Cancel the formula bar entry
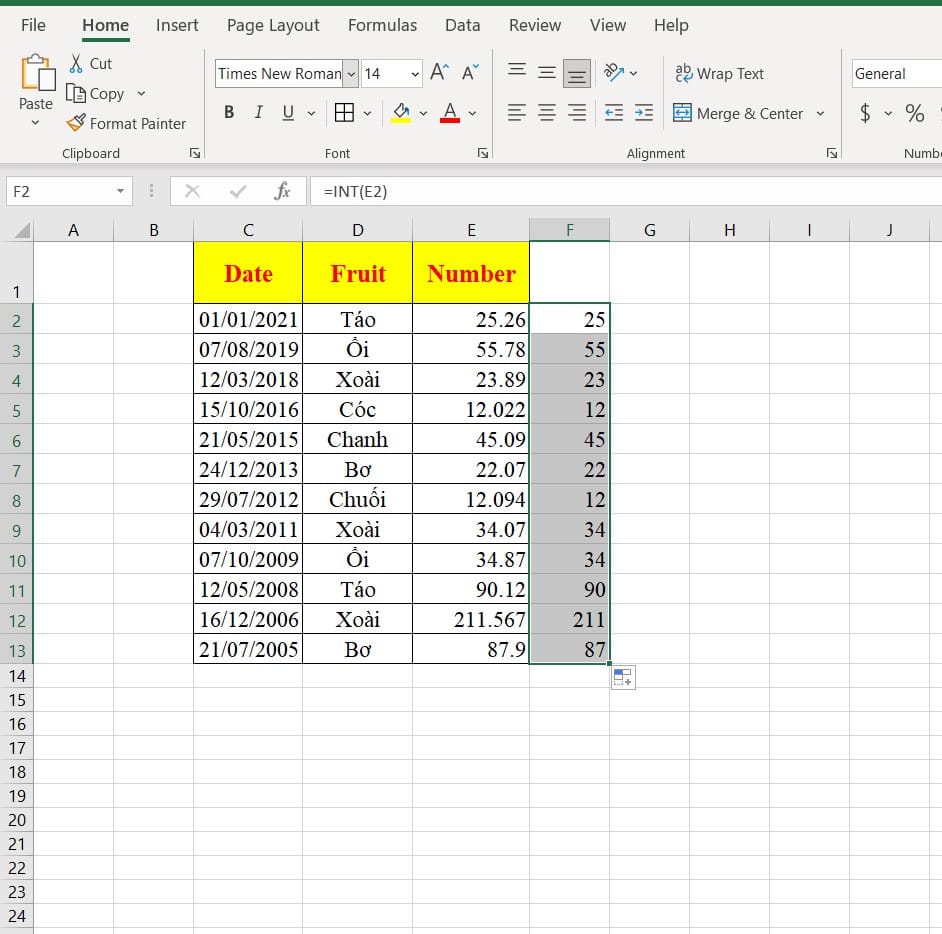 [x=192, y=192]
